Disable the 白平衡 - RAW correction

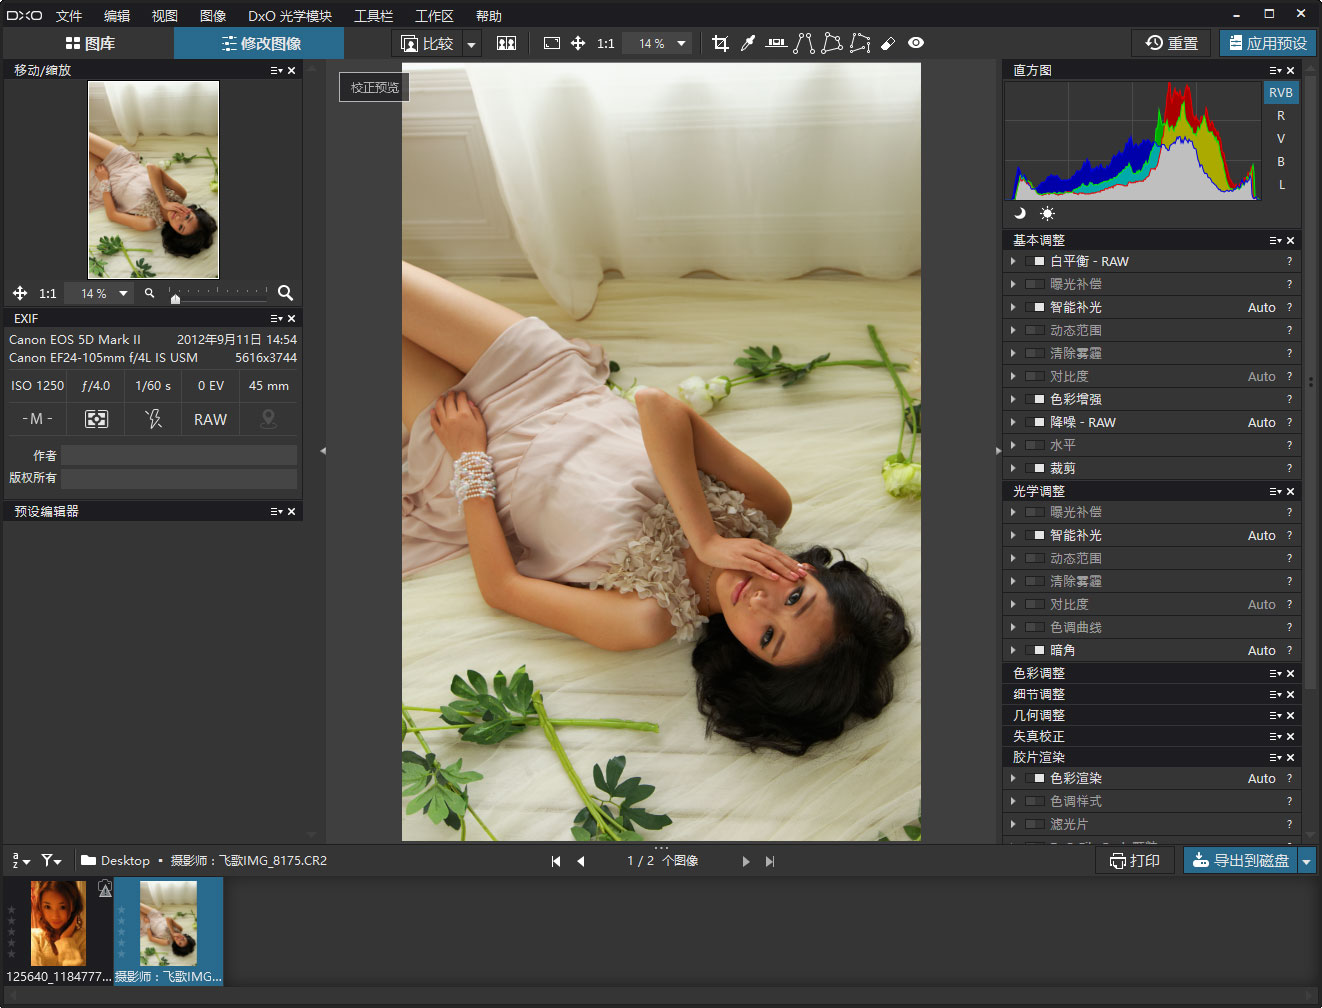pos(1035,261)
